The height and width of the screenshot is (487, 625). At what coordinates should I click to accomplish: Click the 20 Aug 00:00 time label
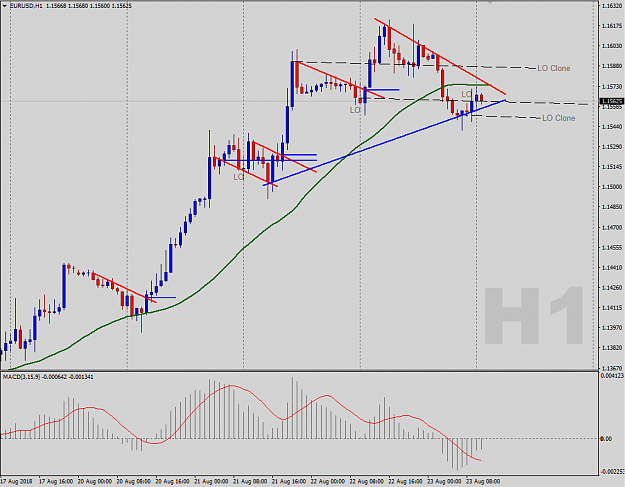[x=95, y=481]
